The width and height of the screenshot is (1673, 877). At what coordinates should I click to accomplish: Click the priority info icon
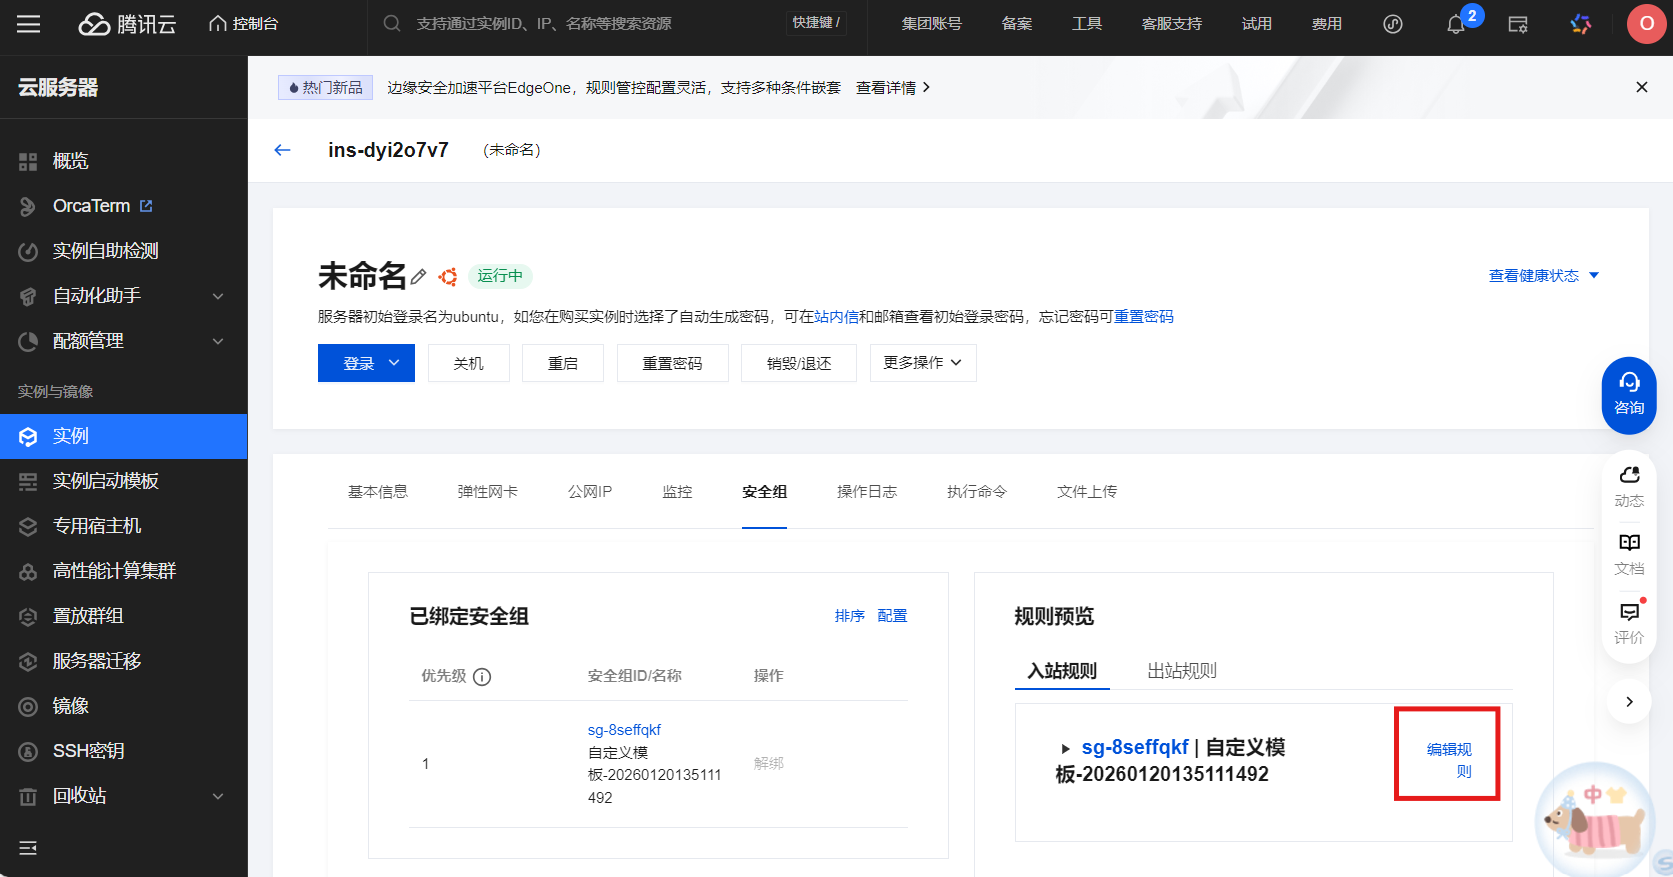point(482,677)
